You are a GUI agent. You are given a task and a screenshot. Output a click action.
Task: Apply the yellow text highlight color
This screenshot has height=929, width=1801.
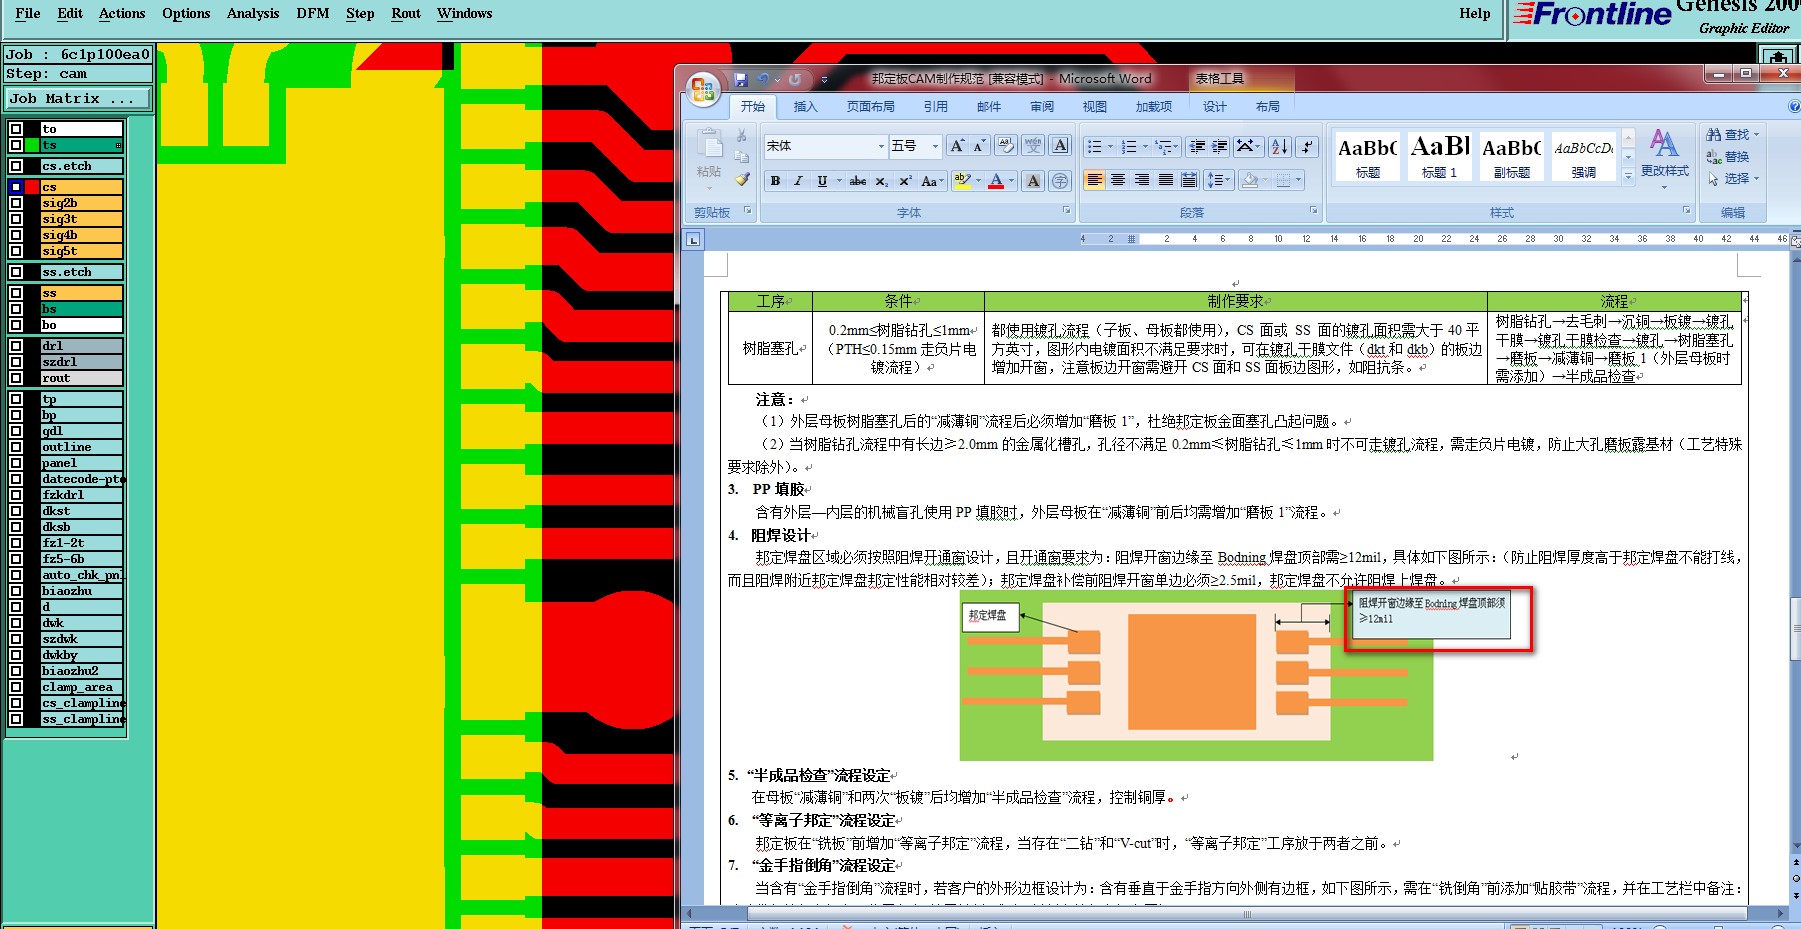[x=961, y=181]
